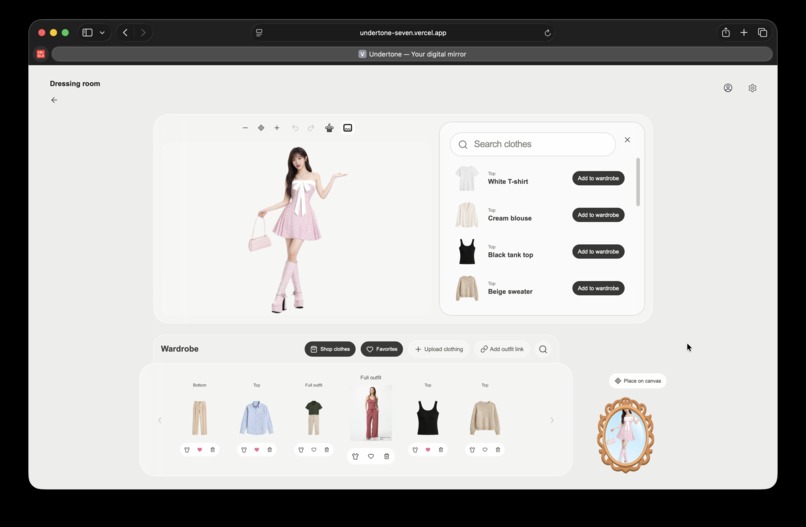Click the diamond fit-to-canvas icon in toolbar
The height and width of the screenshot is (527, 806).
(x=261, y=128)
